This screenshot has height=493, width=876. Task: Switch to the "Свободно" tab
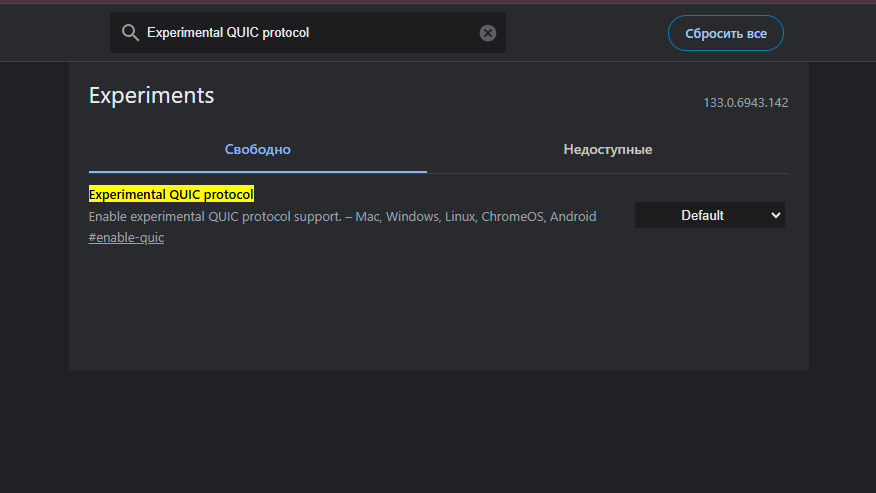(258, 149)
